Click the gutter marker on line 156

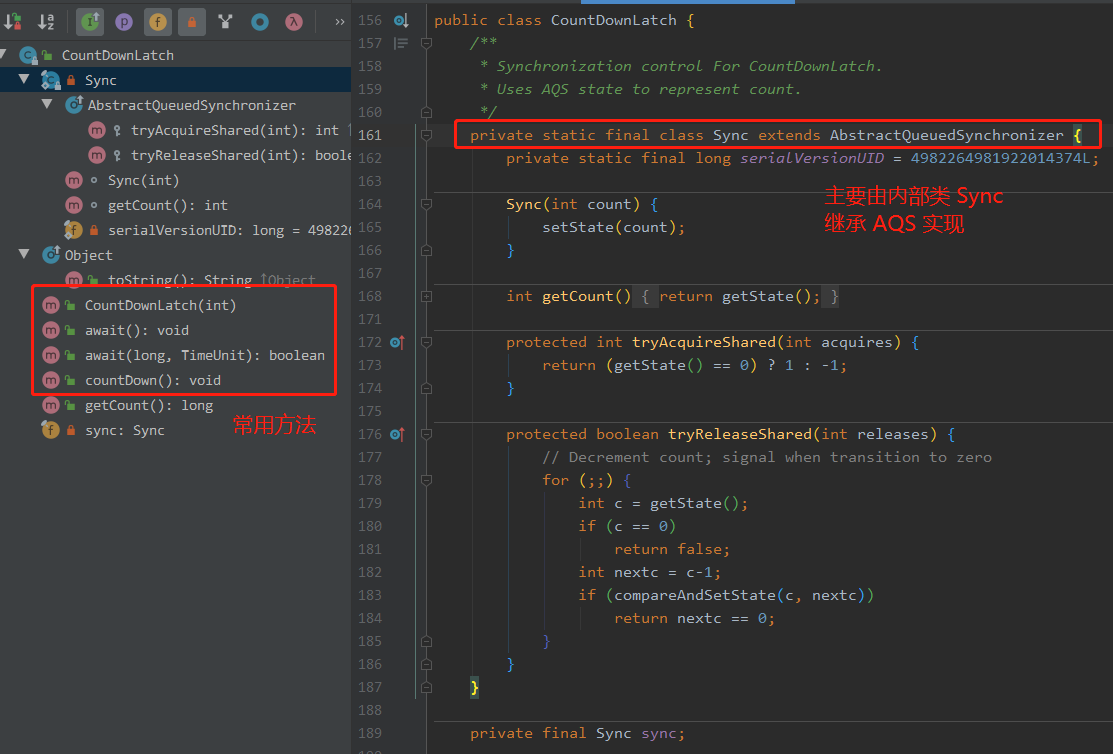(x=400, y=20)
